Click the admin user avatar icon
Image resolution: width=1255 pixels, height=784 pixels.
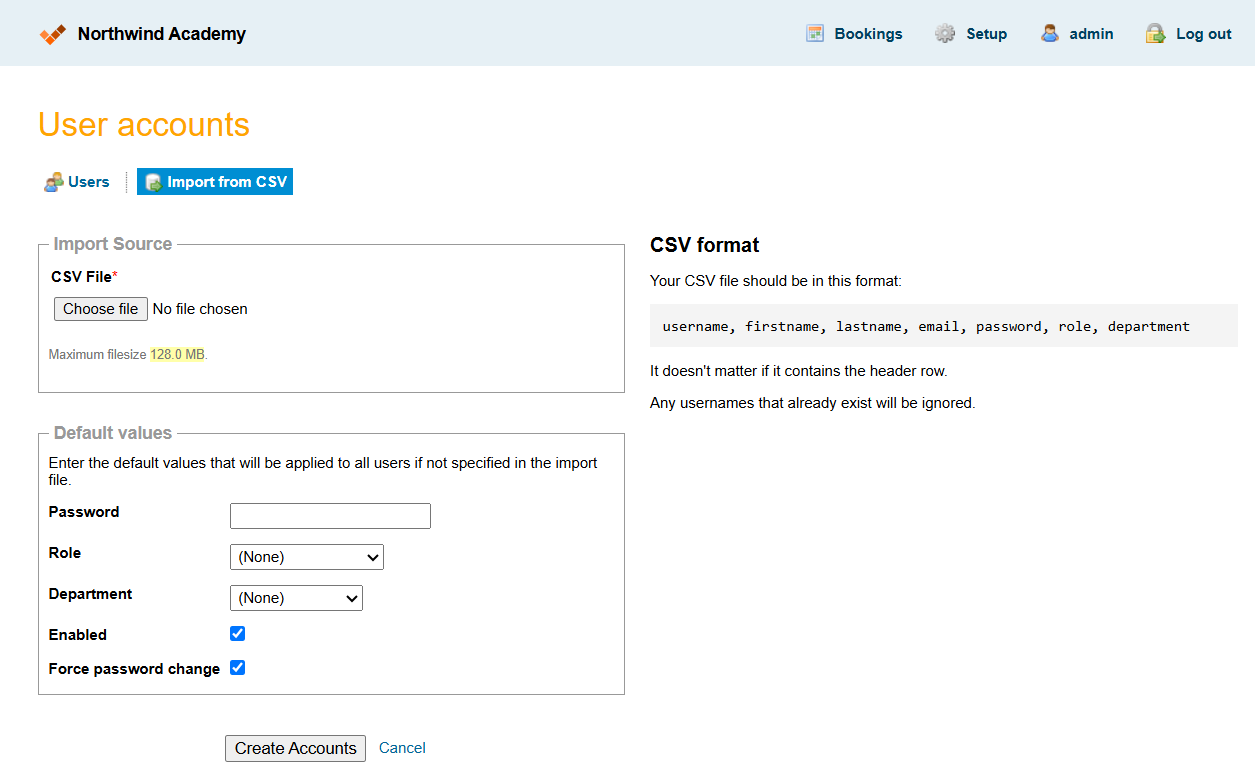(x=1049, y=34)
